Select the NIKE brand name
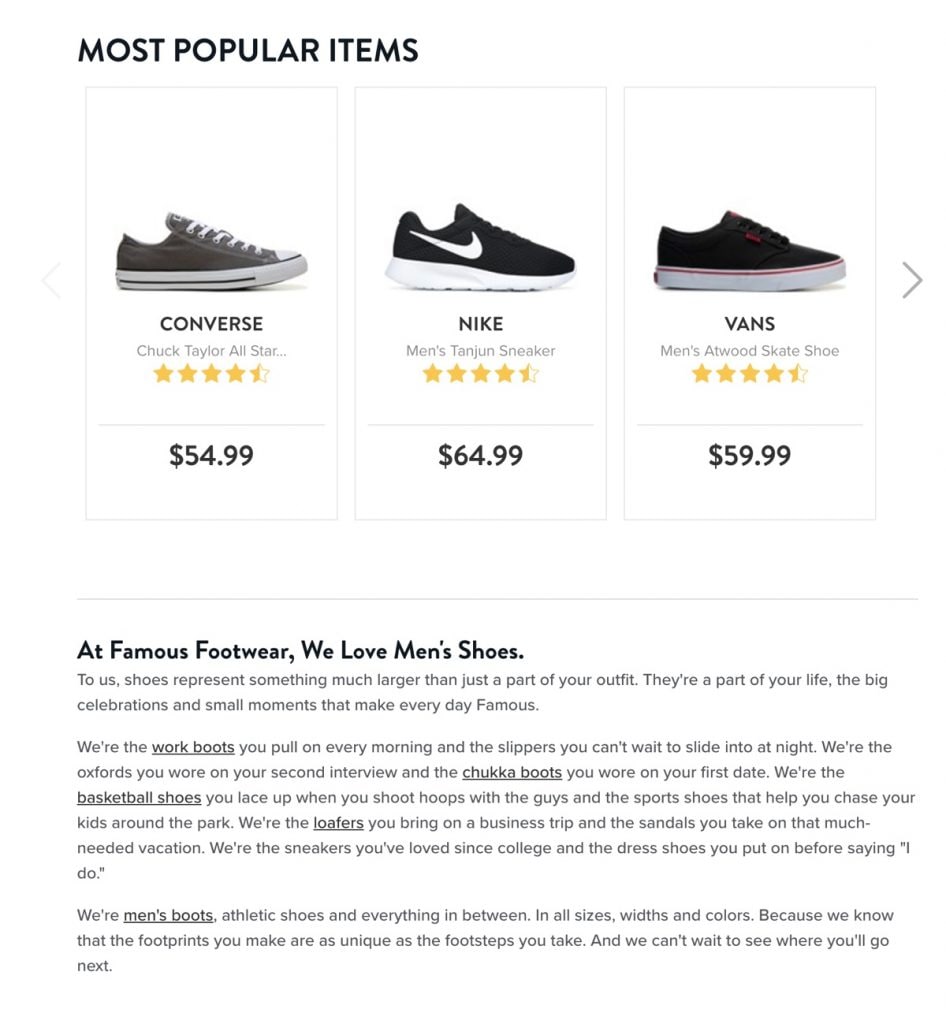 pyautogui.click(x=480, y=324)
